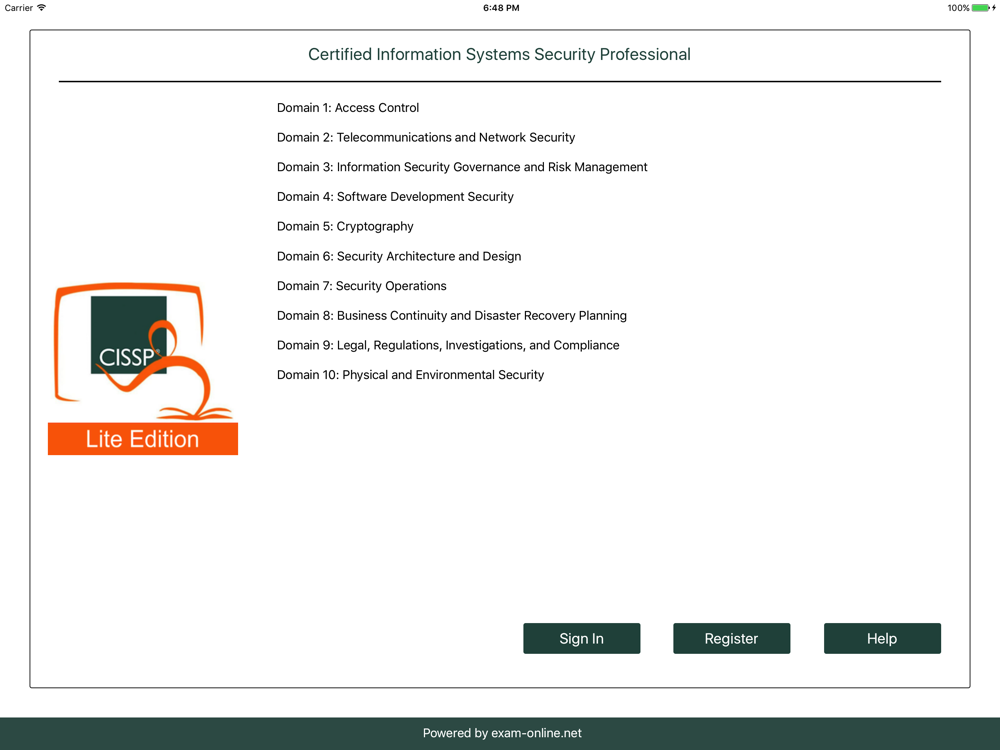Tap the Powered by exam-online.net footer
1000x750 pixels.
pyautogui.click(x=502, y=733)
